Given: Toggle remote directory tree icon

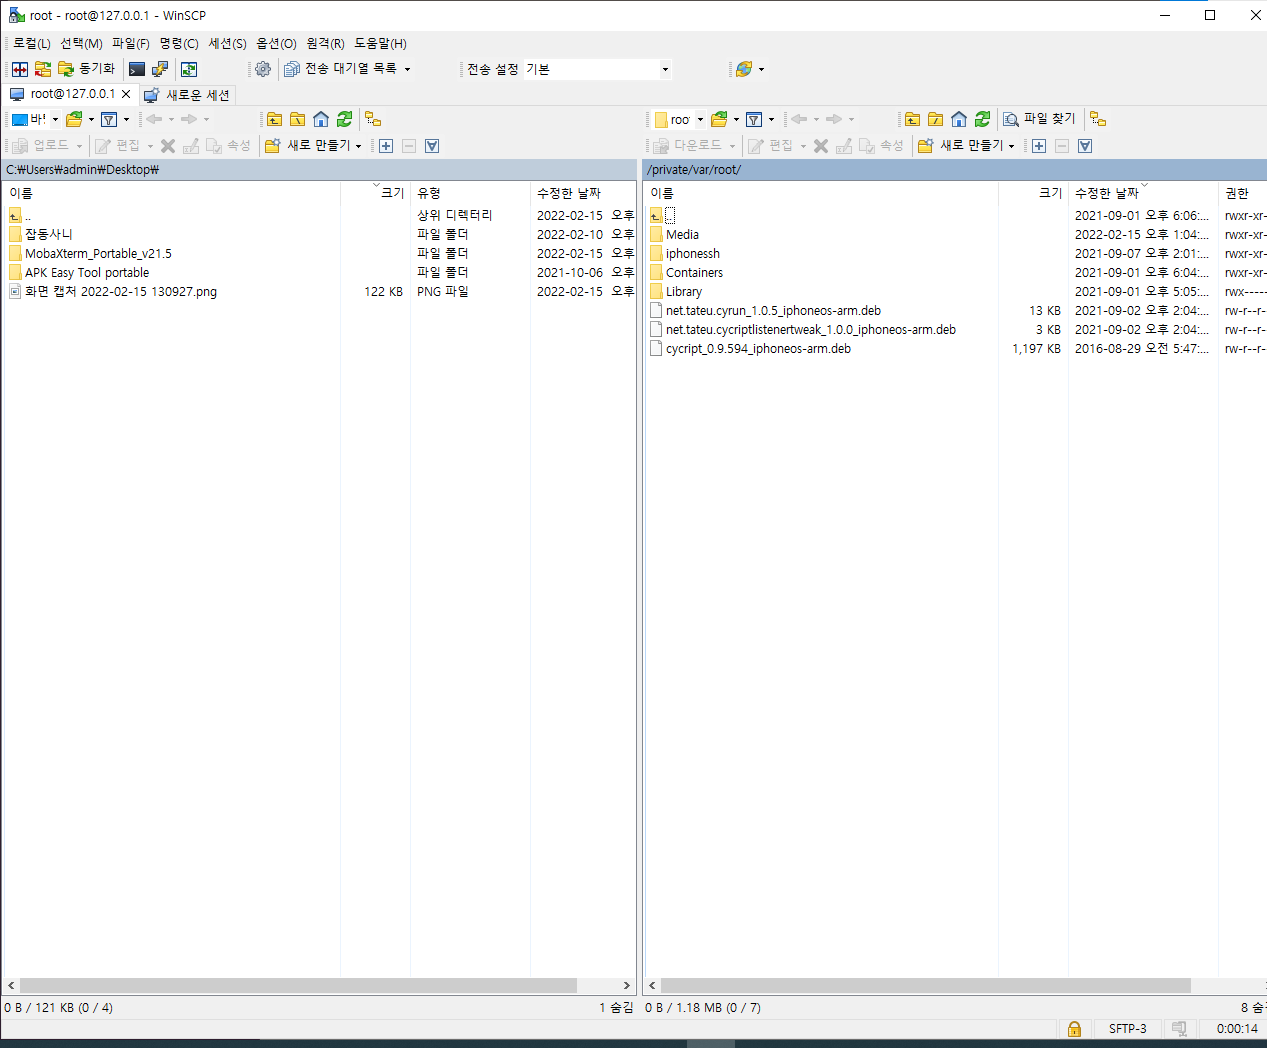Looking at the screenshot, I should click(x=1098, y=119).
